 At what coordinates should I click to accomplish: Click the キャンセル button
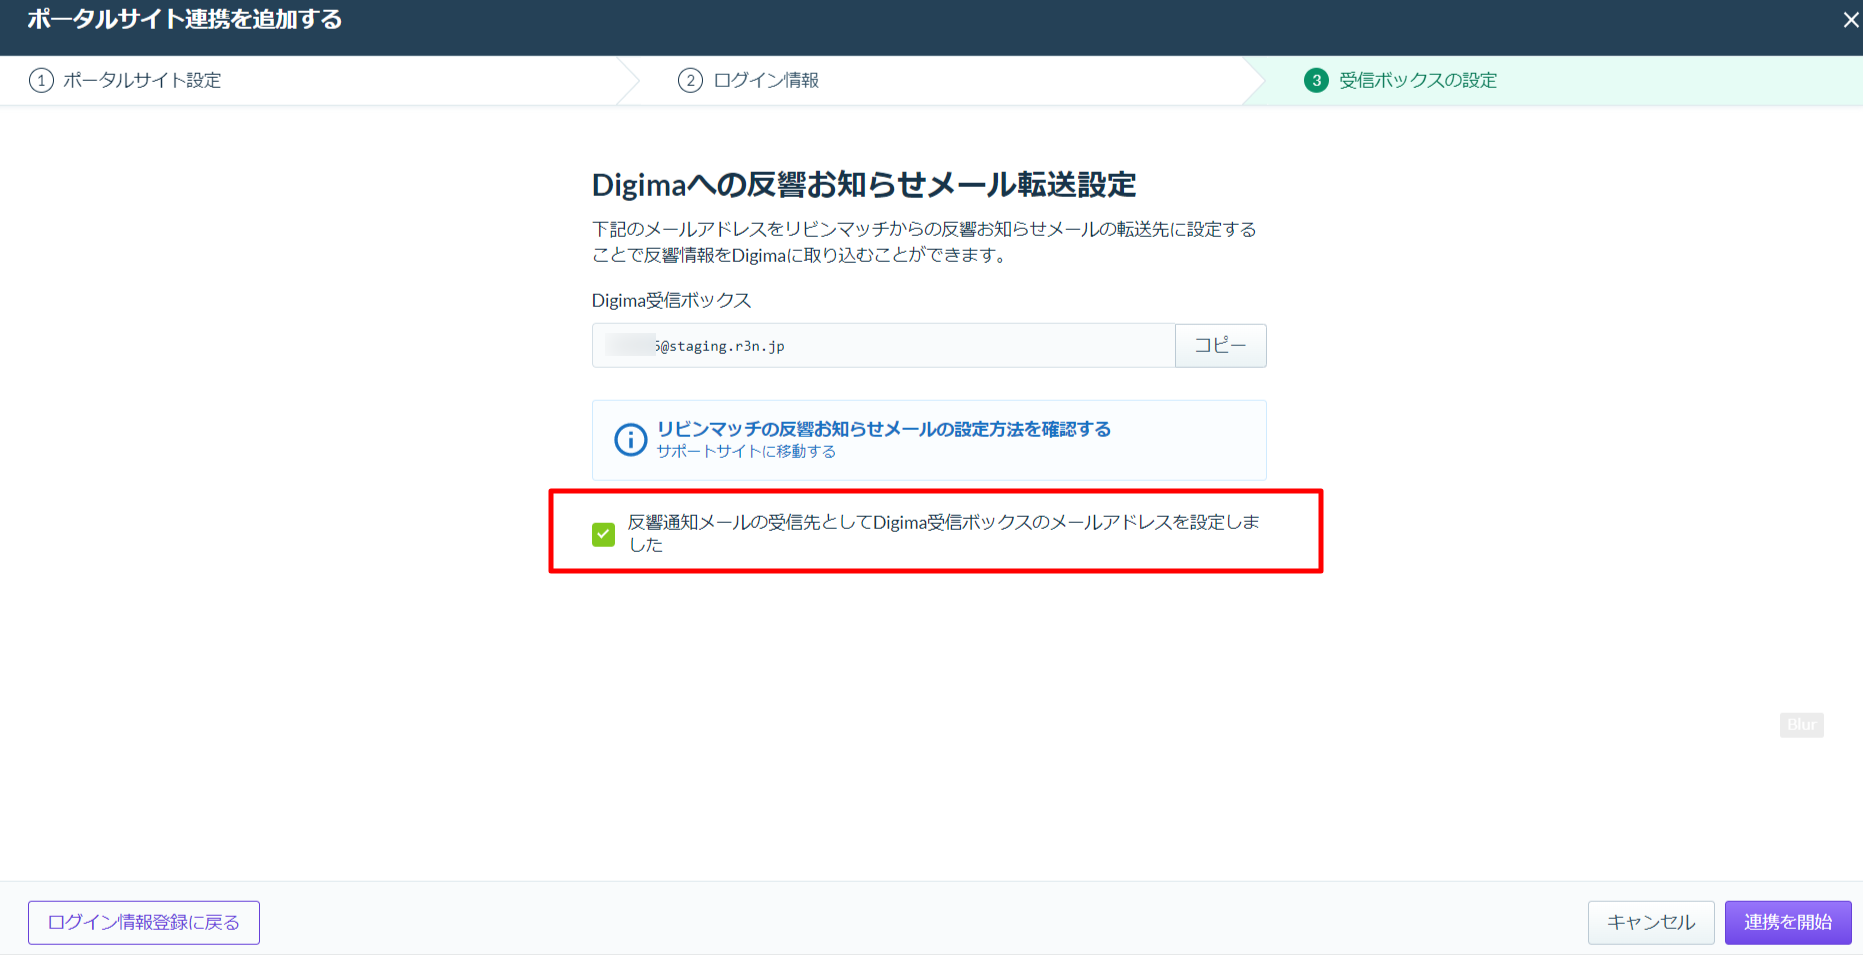pos(1651,922)
